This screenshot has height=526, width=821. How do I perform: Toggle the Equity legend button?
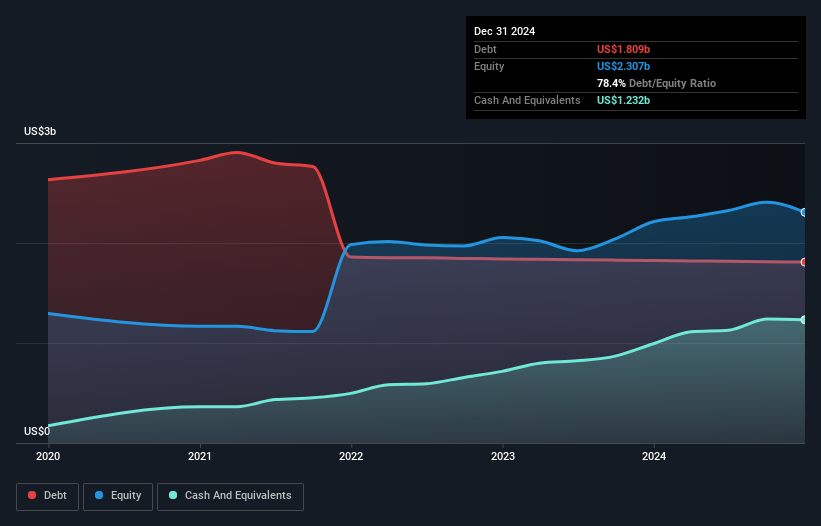pos(118,496)
